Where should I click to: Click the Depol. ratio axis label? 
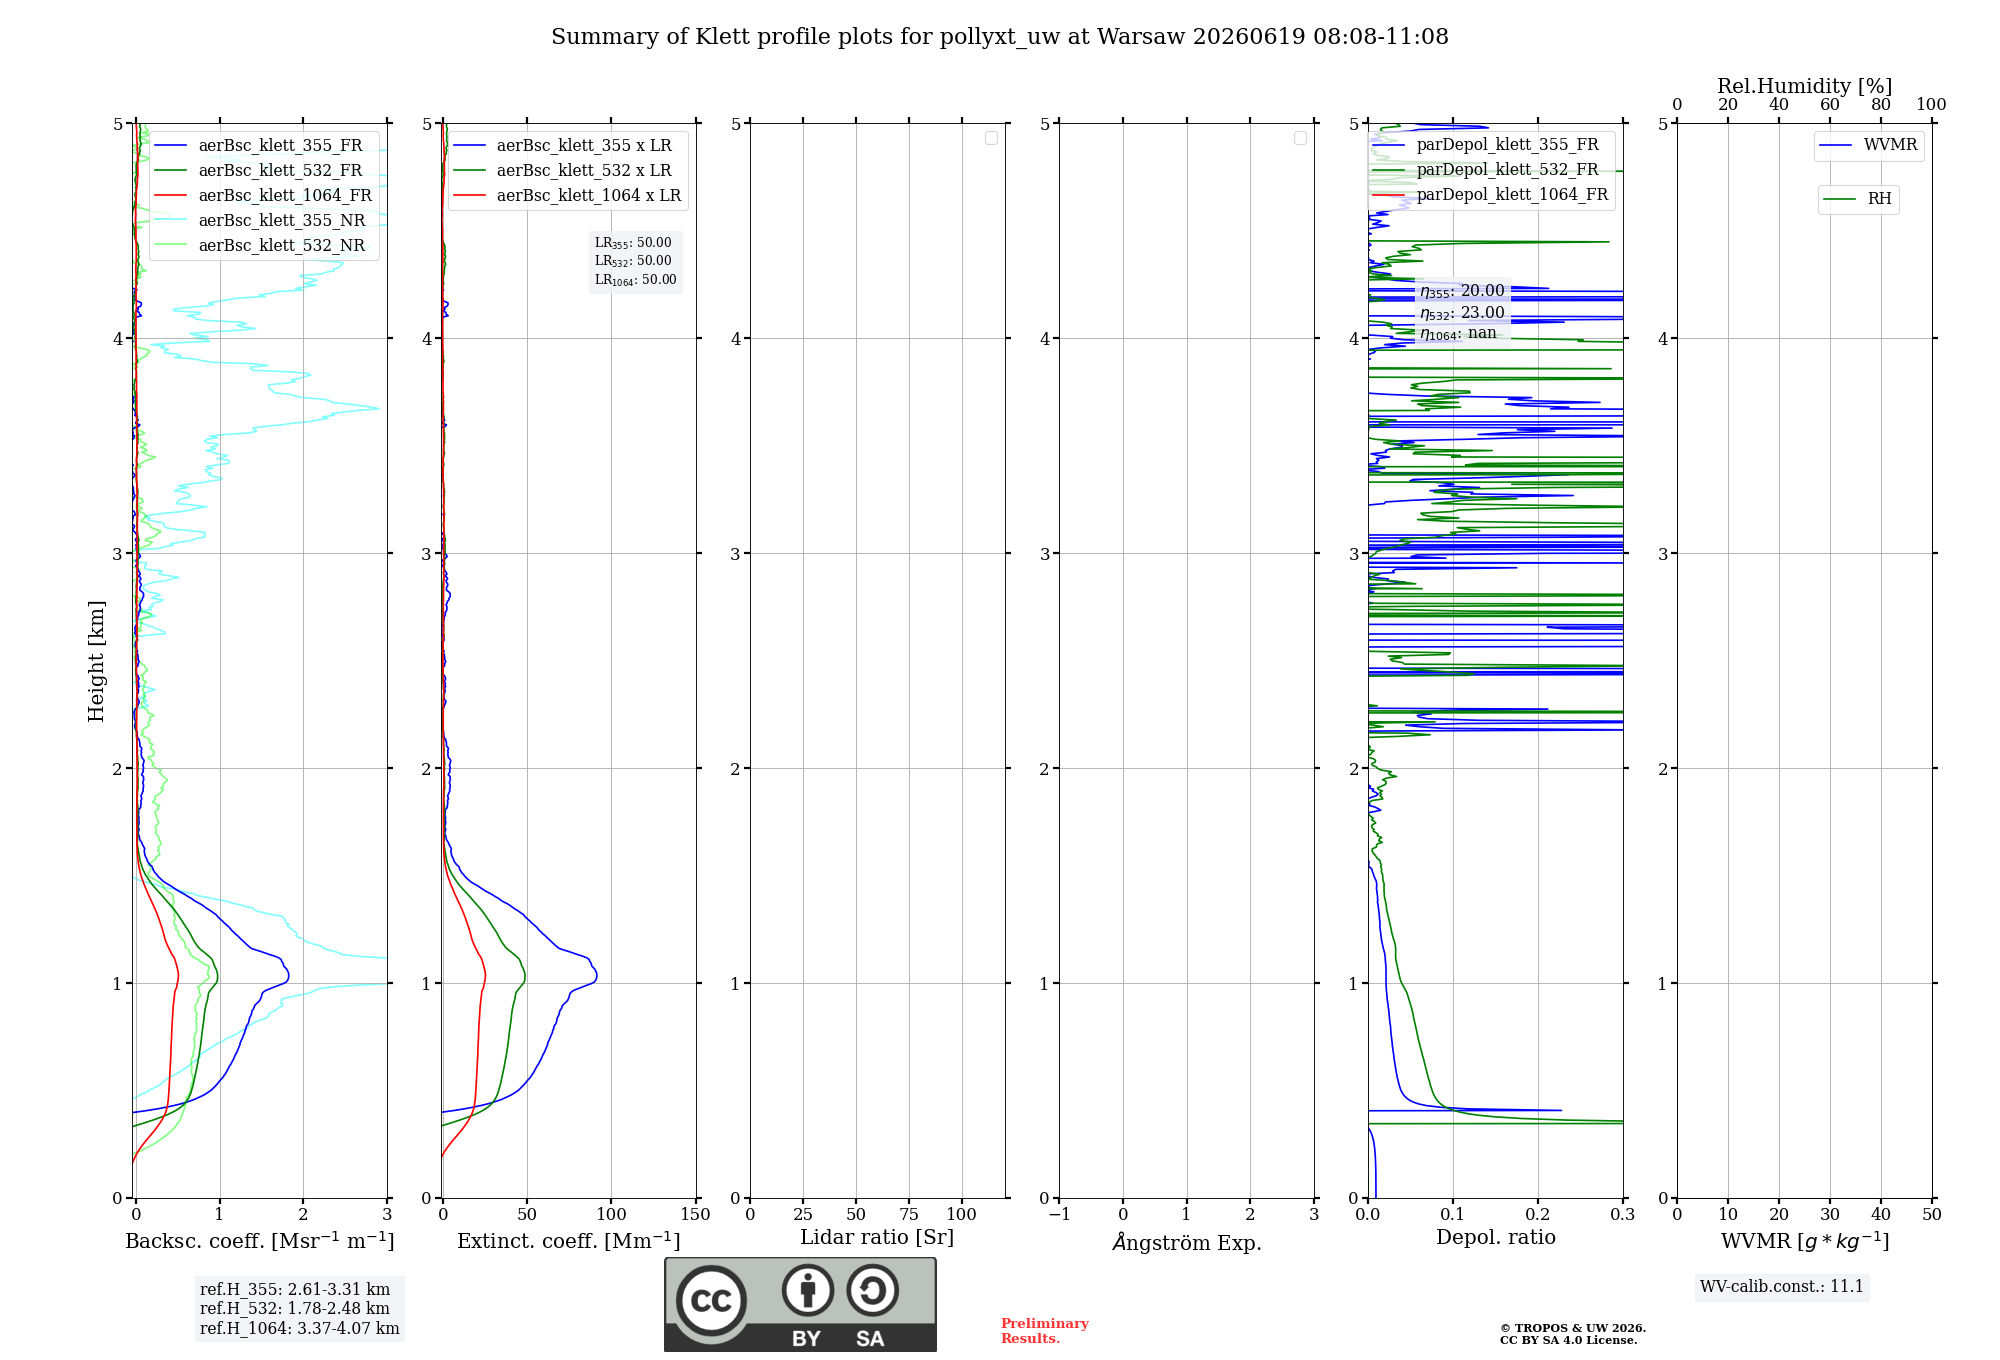1496,1237
